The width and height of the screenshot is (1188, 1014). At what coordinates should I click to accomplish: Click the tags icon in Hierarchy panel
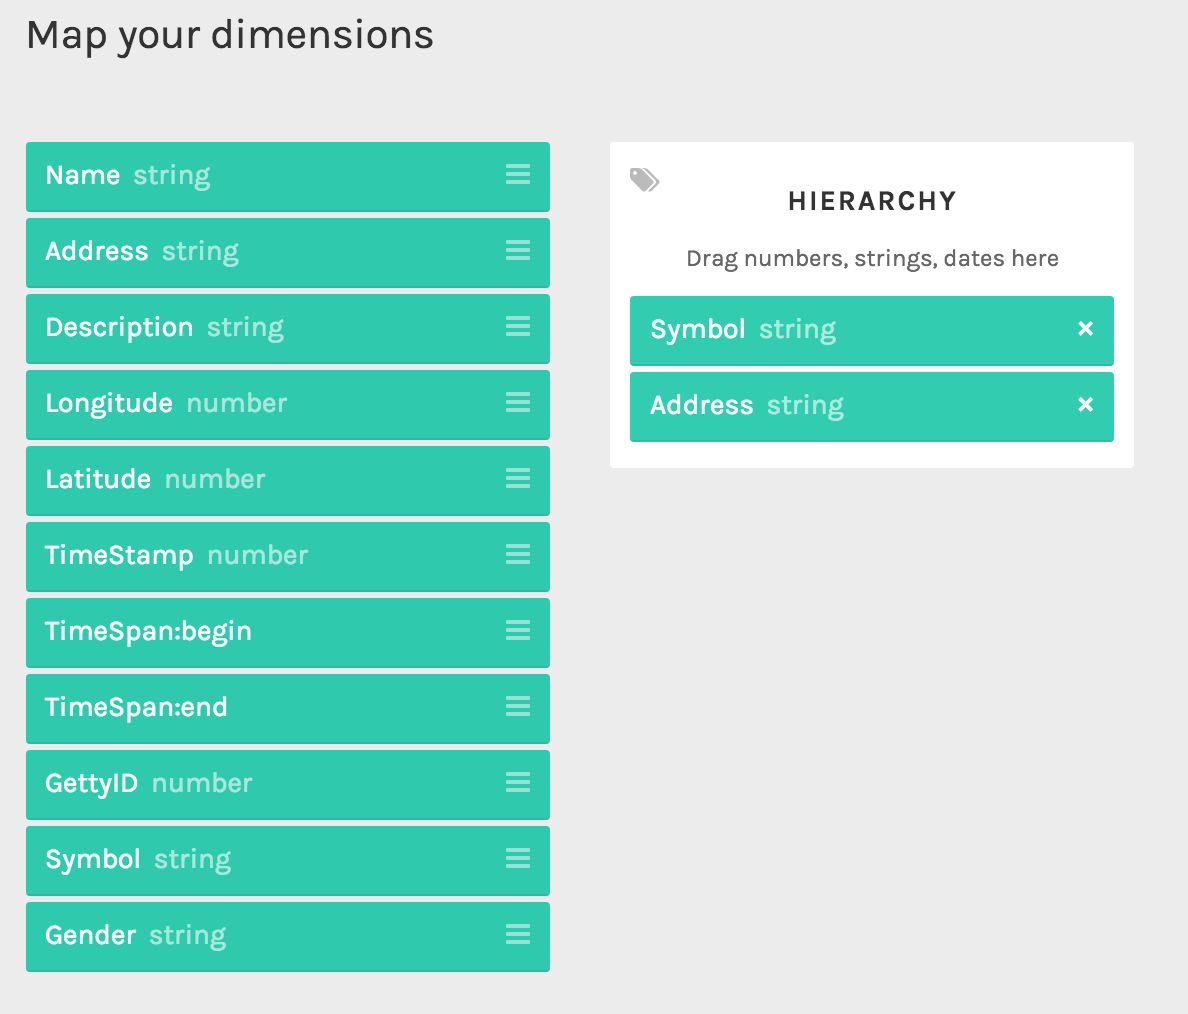(645, 180)
